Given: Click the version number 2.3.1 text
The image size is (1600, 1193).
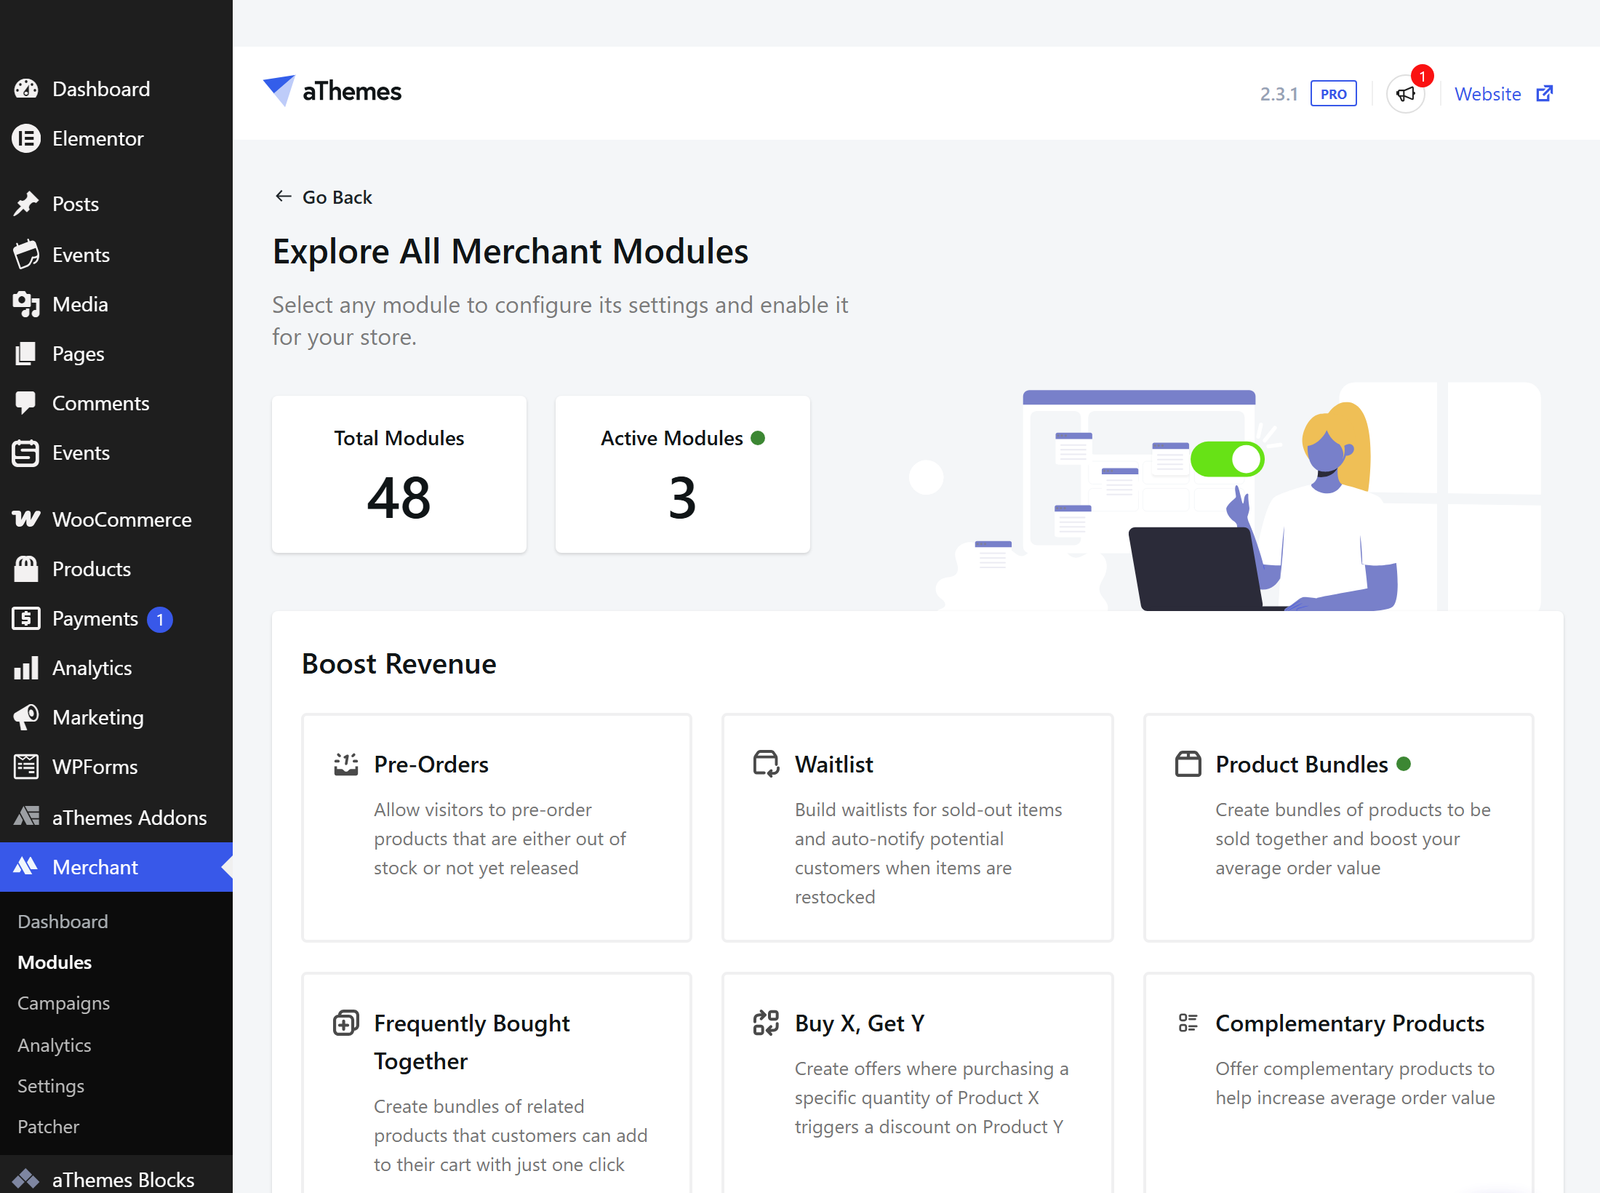Looking at the screenshot, I should click(x=1279, y=94).
